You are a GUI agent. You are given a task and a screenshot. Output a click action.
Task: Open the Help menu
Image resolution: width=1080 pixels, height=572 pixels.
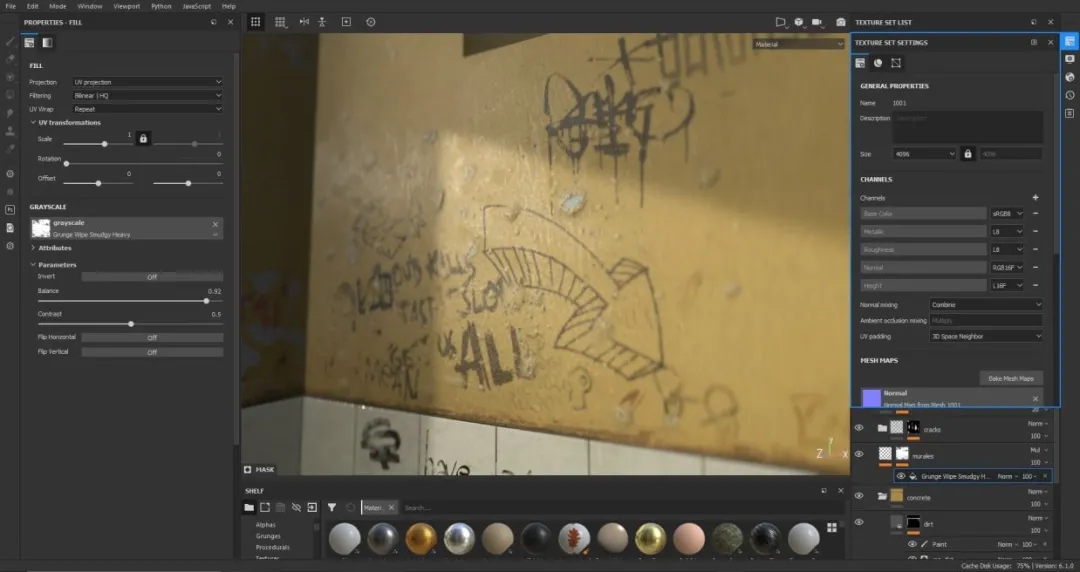[229, 6]
